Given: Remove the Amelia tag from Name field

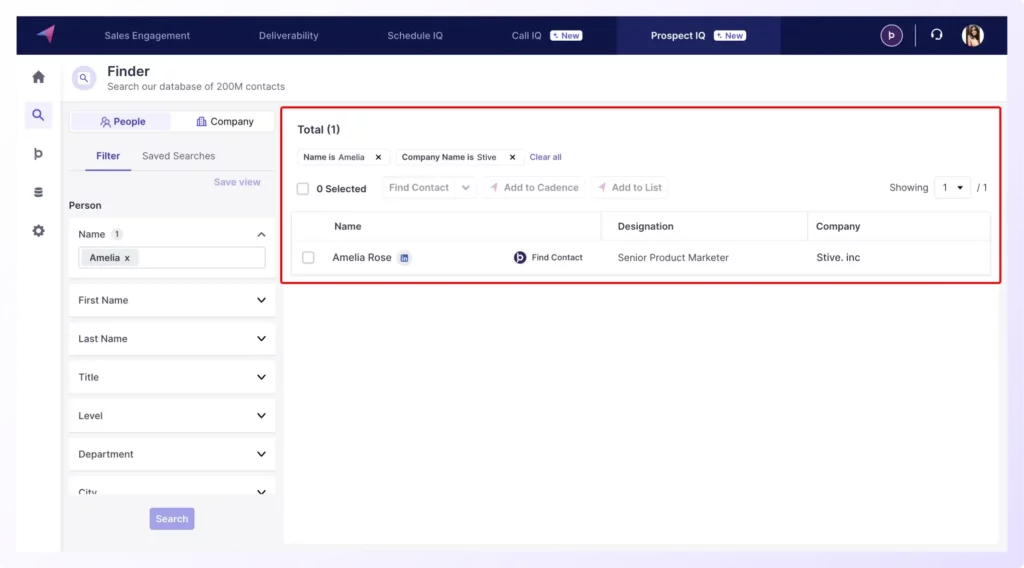Looking at the screenshot, I should point(127,259).
